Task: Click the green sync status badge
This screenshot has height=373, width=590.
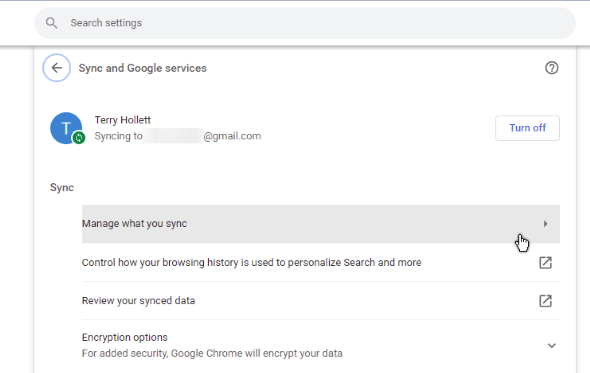Action: point(79,138)
